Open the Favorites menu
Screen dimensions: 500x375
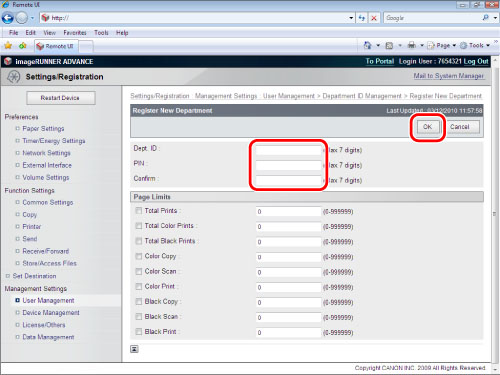[75, 33]
